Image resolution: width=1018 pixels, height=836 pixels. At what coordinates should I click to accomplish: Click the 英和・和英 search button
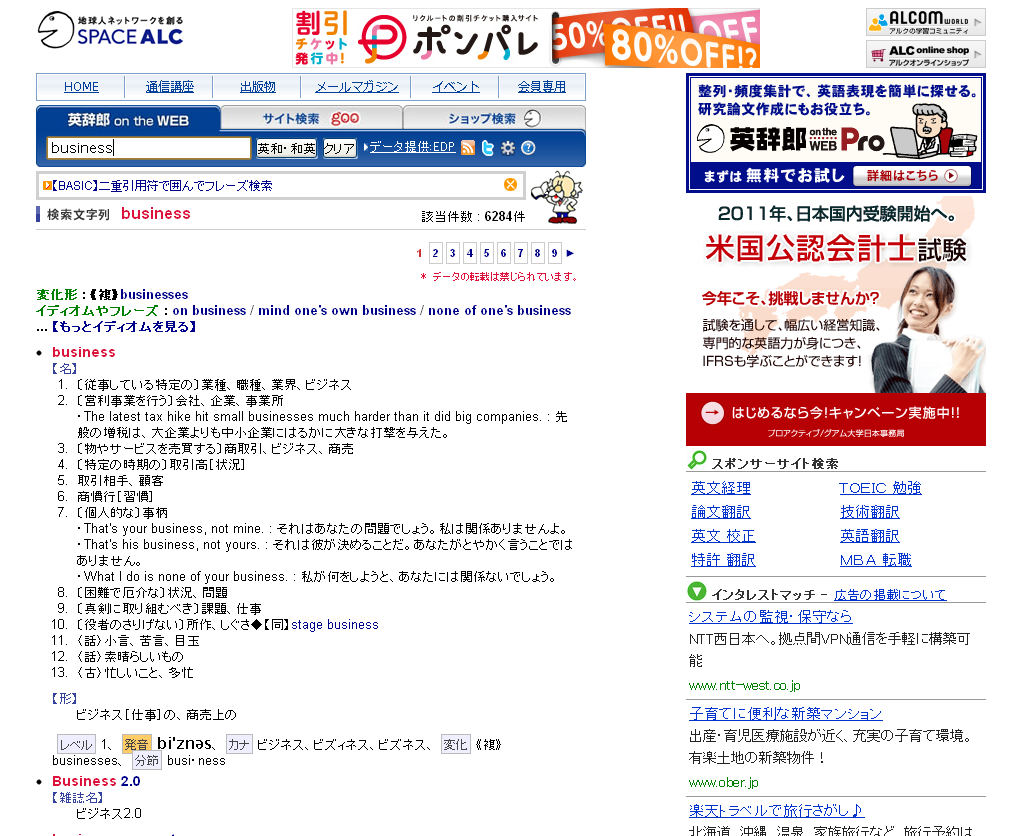(286, 149)
